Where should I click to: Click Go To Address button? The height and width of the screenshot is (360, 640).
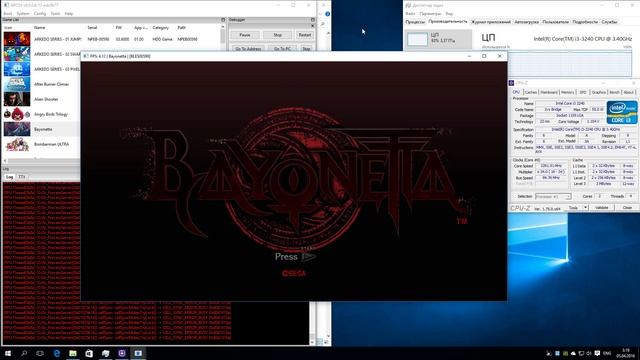click(248, 49)
